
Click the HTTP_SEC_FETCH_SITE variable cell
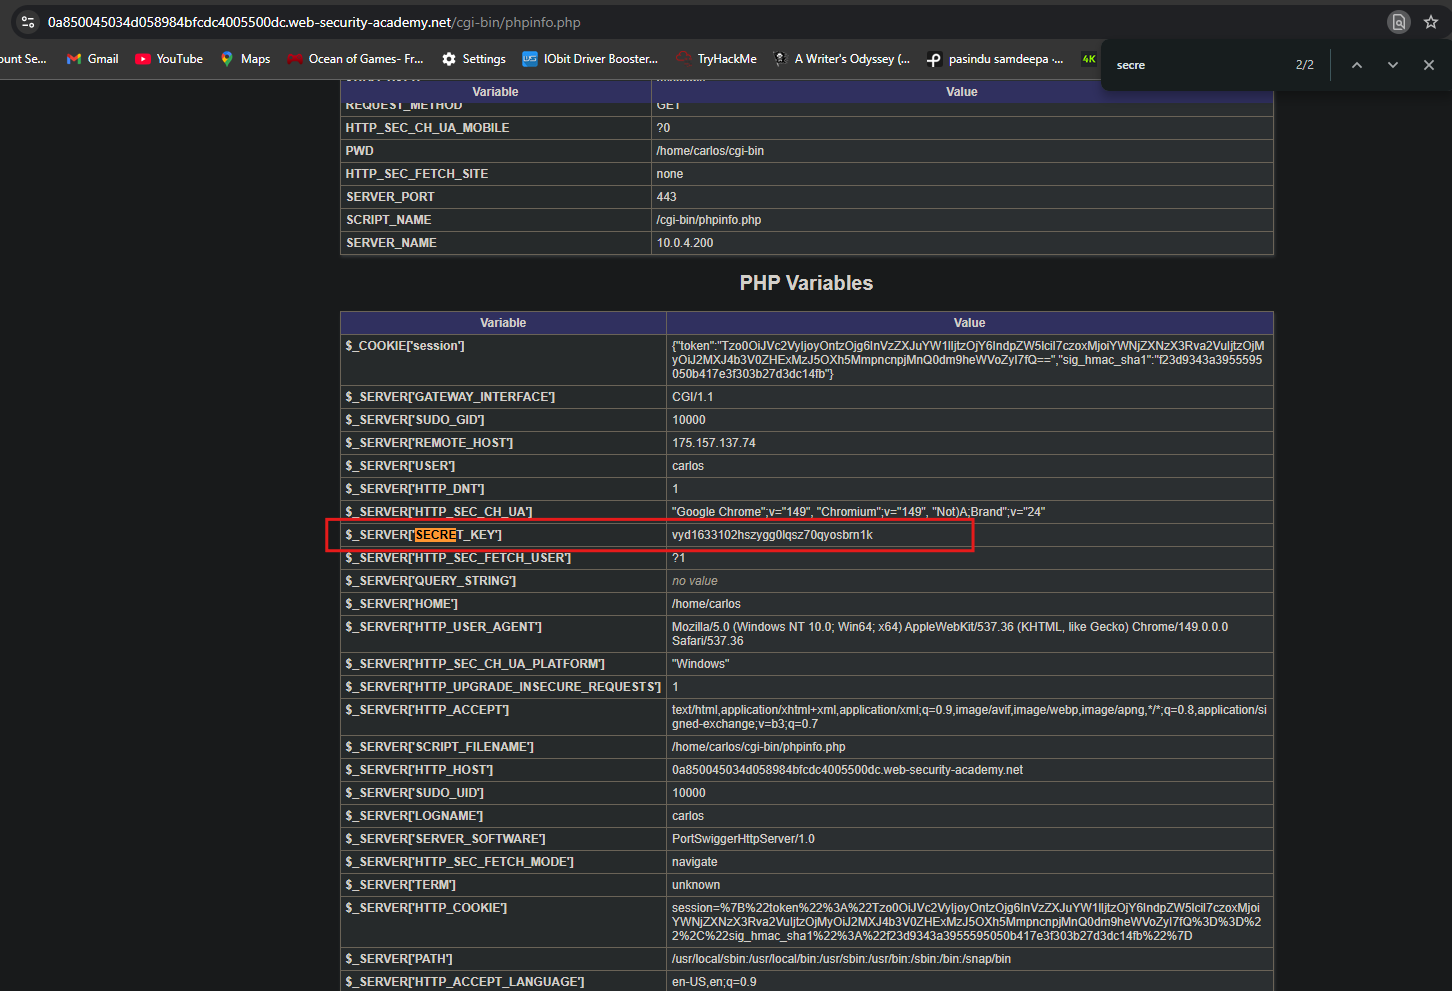496,174
